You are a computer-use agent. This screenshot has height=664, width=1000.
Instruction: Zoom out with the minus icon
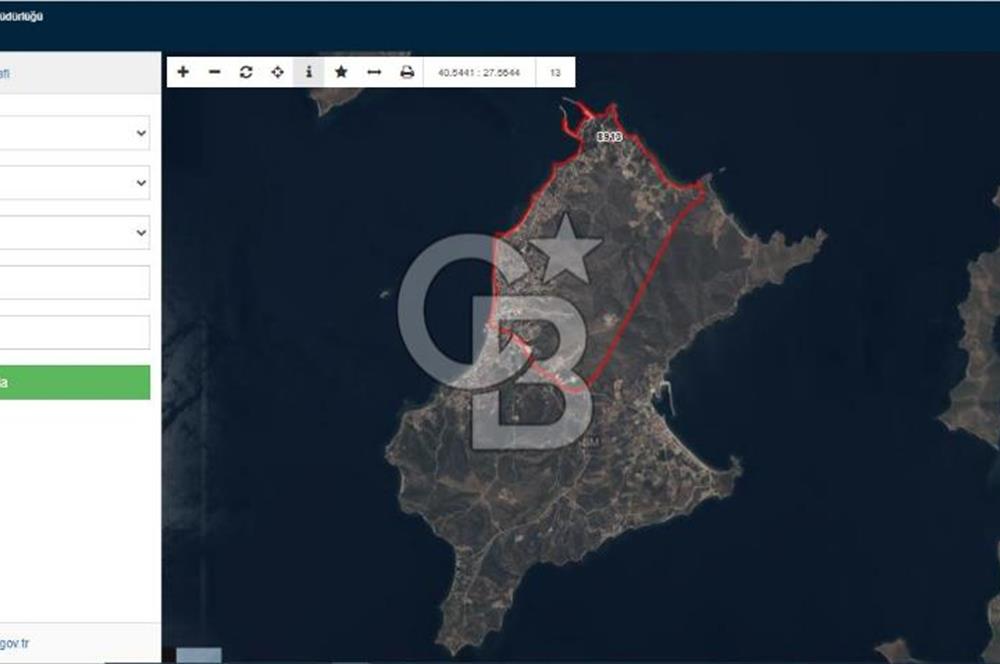coord(215,72)
